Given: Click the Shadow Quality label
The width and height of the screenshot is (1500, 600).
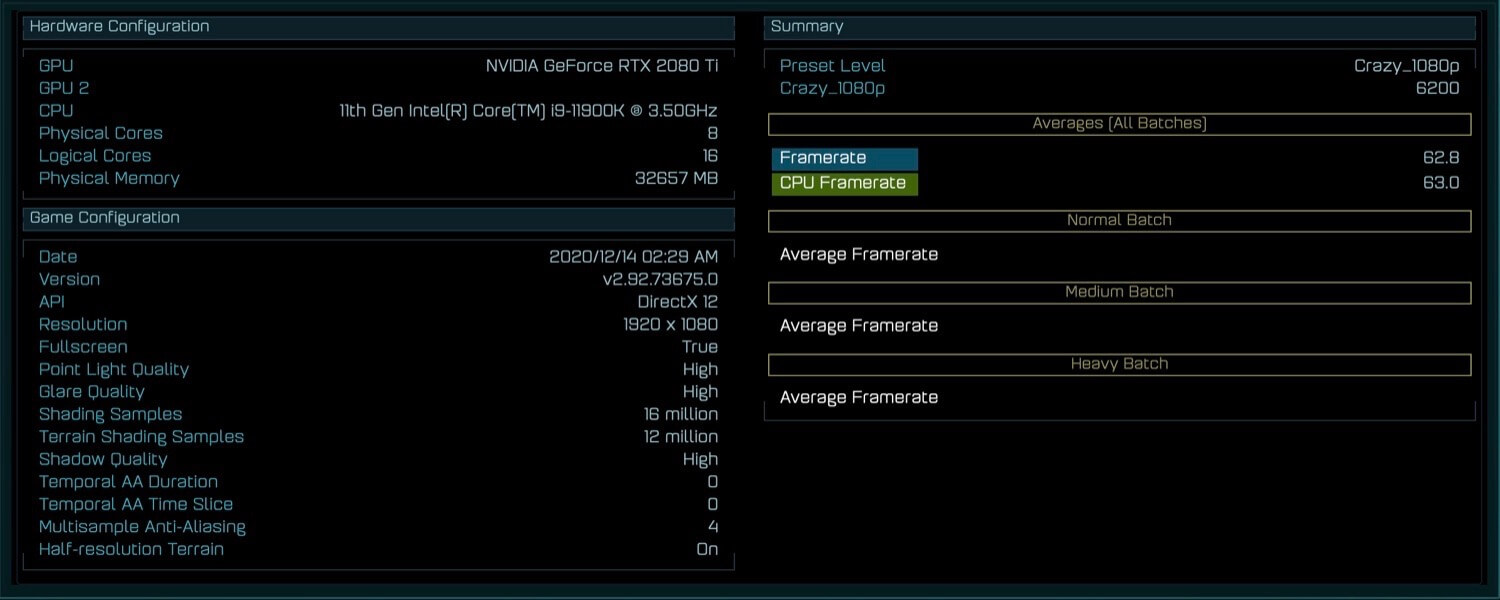Looking at the screenshot, I should (103, 459).
